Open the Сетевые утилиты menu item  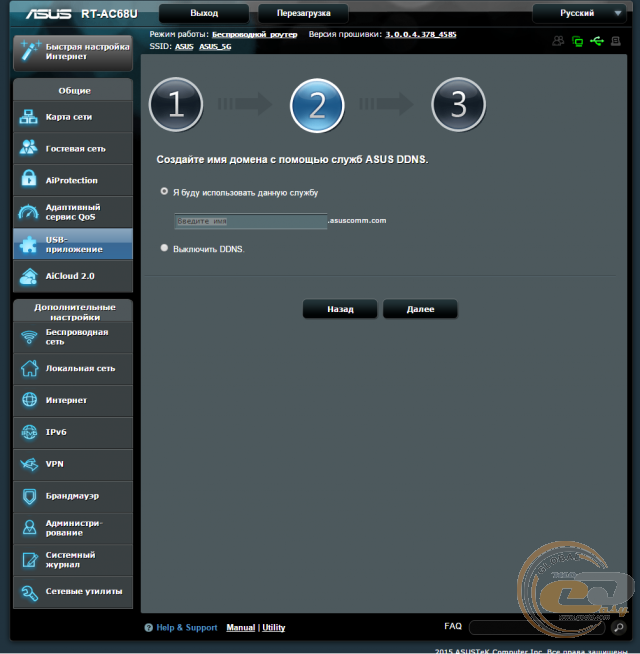[x=73, y=592]
